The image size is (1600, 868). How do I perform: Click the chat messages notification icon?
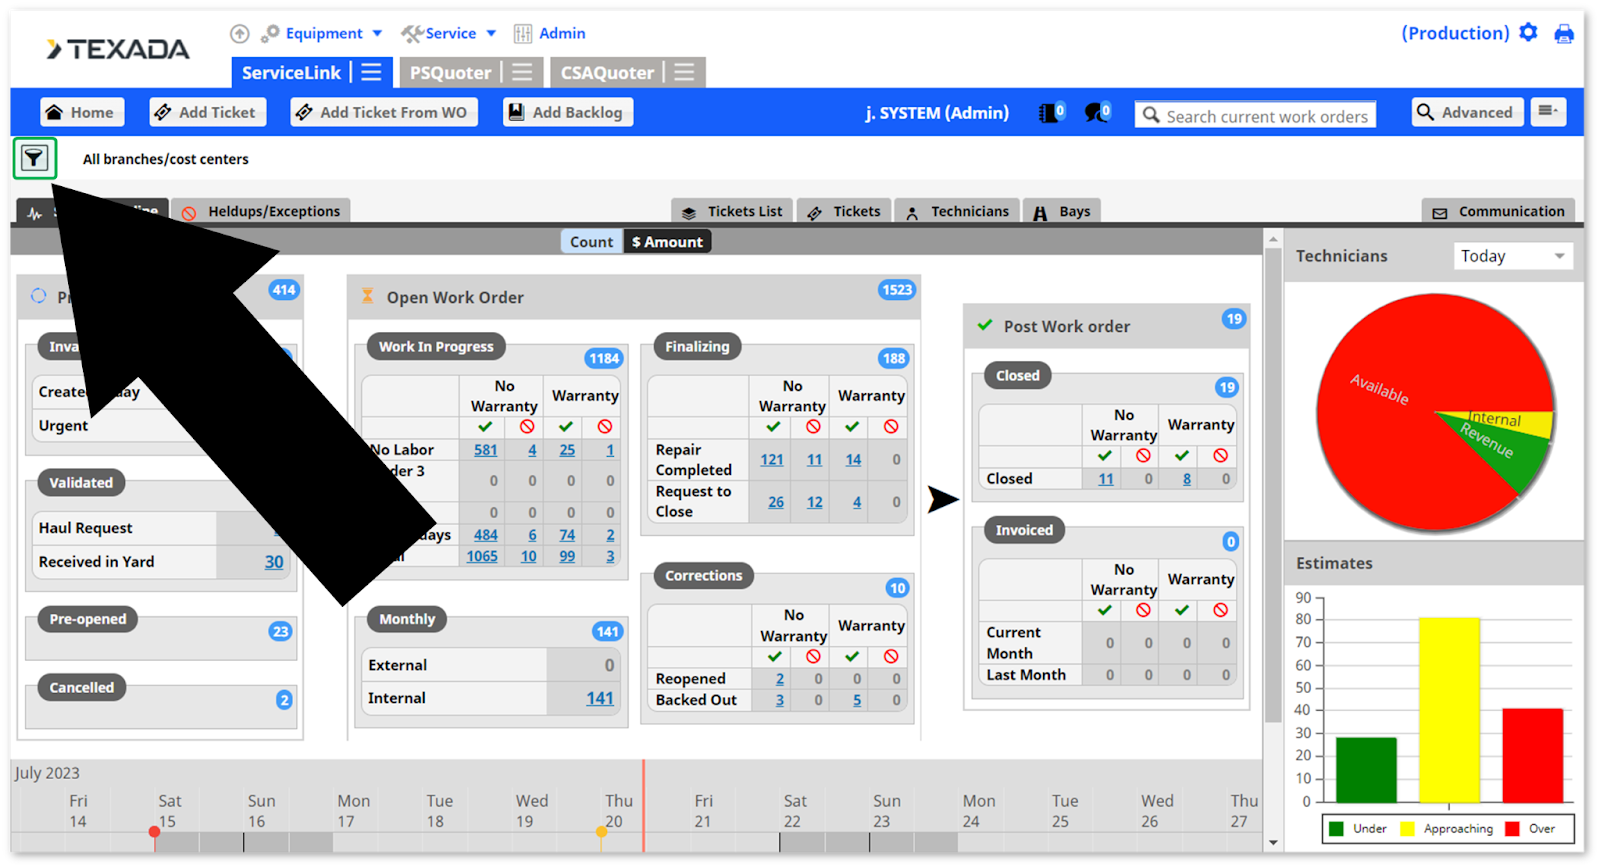pos(1098,113)
